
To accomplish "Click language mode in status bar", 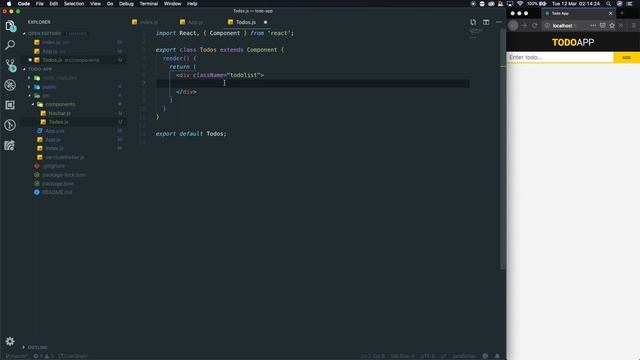I will pyautogui.click(x=464, y=356).
